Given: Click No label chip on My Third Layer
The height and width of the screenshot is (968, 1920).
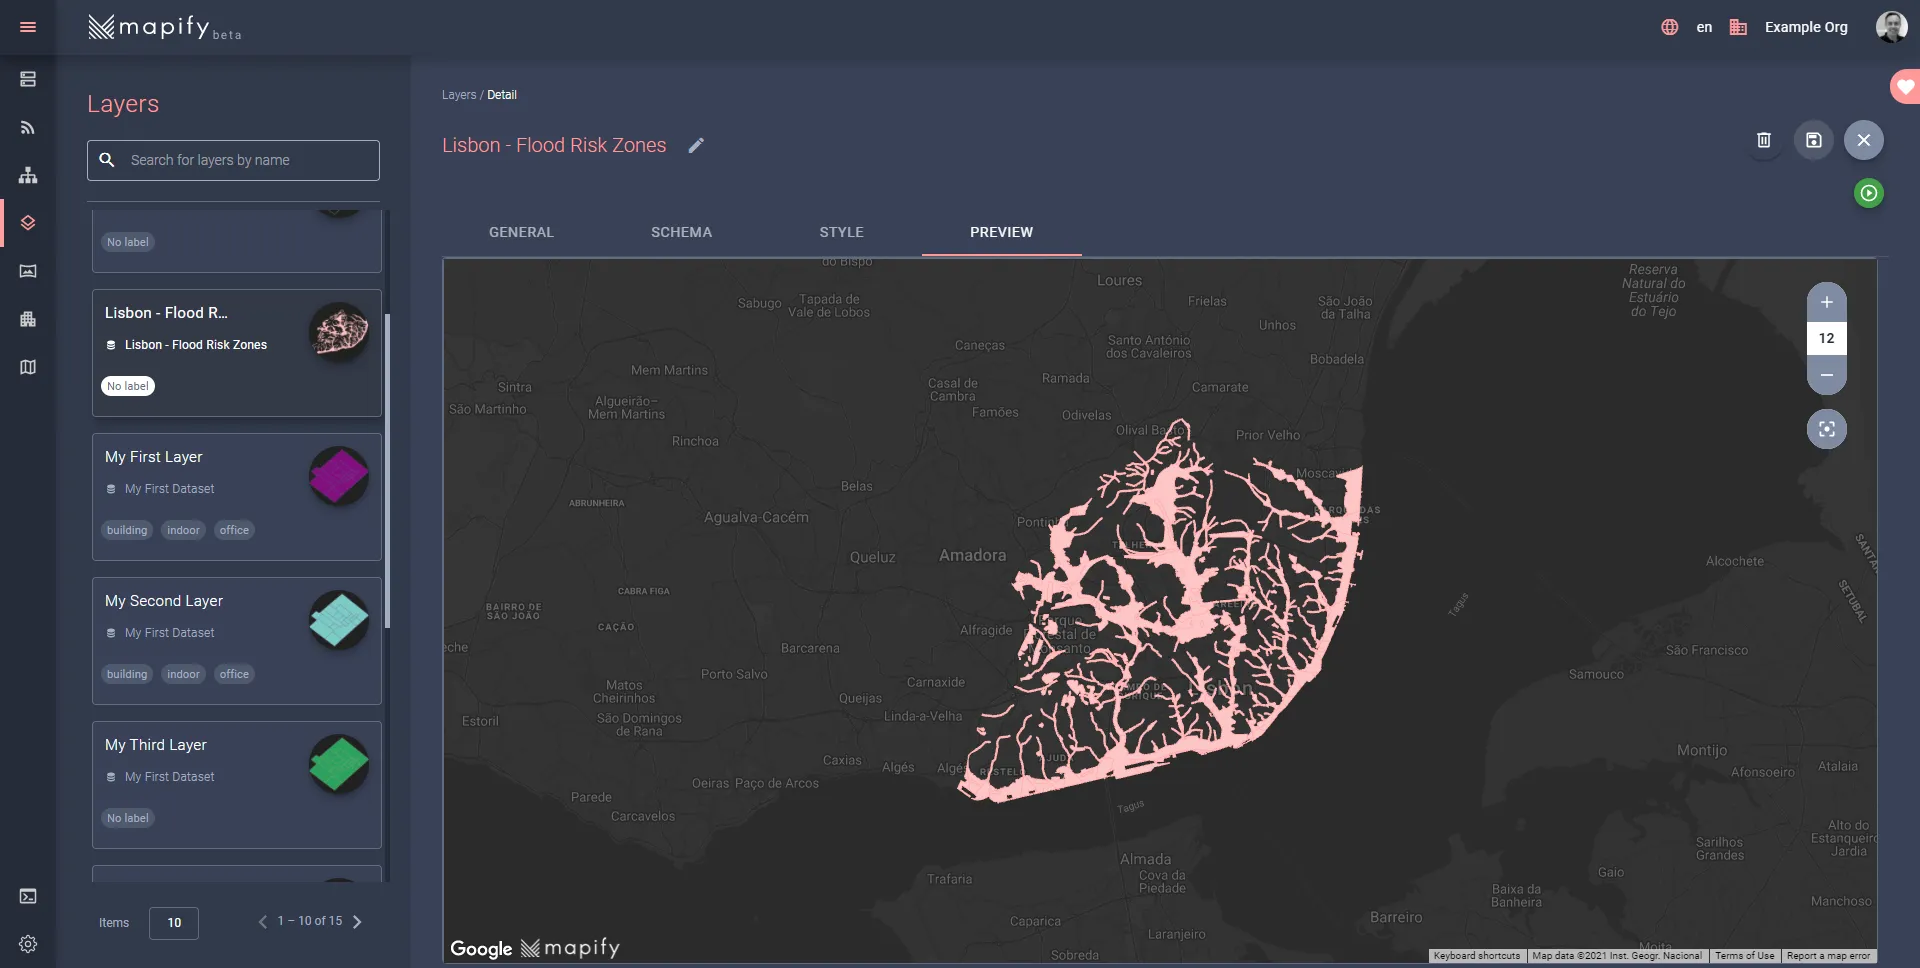Looking at the screenshot, I should [128, 818].
